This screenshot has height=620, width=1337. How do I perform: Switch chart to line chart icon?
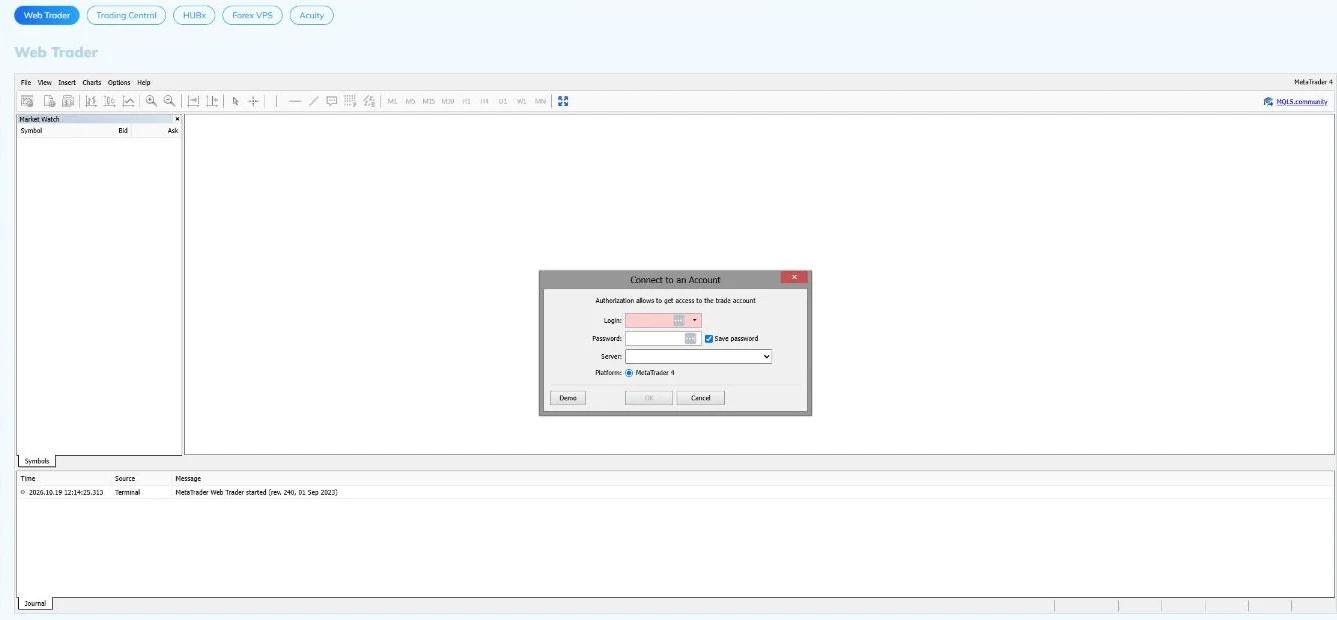(x=129, y=101)
